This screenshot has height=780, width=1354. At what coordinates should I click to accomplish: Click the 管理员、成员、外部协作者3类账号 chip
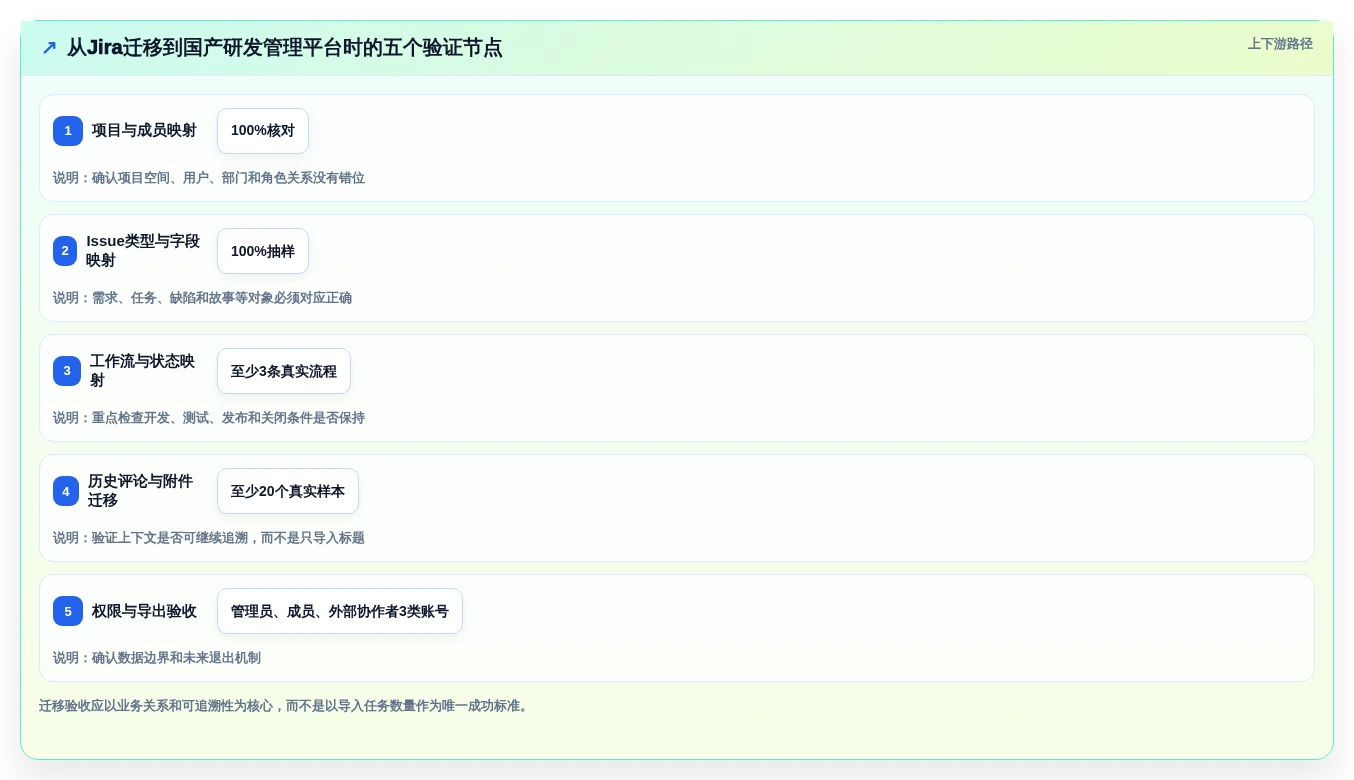coord(340,611)
